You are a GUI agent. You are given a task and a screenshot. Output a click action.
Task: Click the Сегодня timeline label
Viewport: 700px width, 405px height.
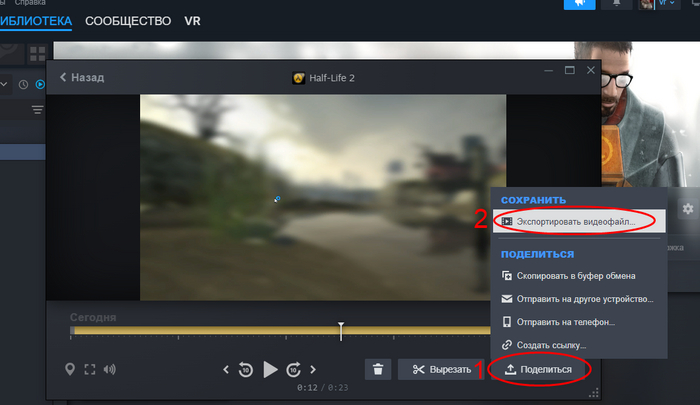(93, 317)
